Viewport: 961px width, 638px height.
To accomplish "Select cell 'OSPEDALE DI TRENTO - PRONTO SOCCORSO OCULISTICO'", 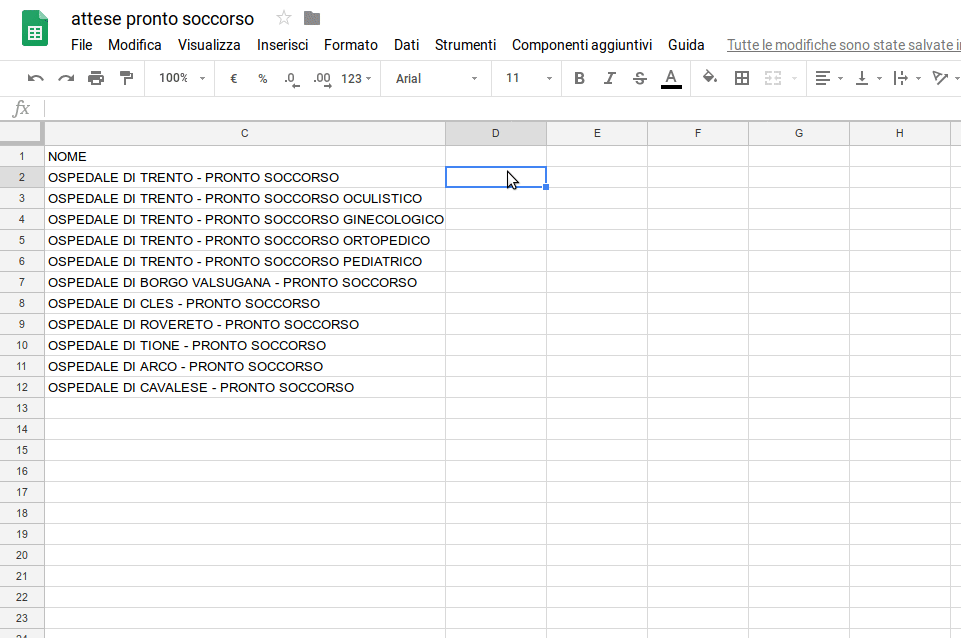I will tap(245, 199).
